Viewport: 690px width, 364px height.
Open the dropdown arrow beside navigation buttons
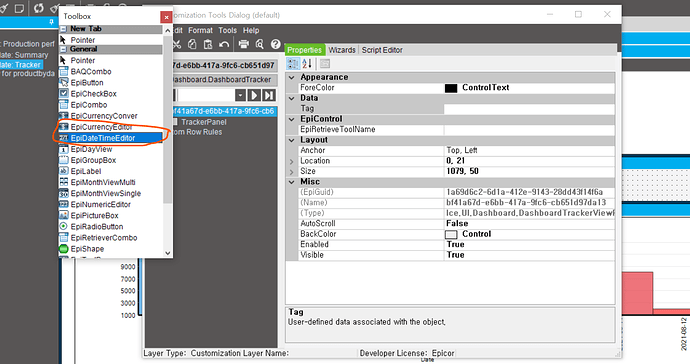[240, 95]
